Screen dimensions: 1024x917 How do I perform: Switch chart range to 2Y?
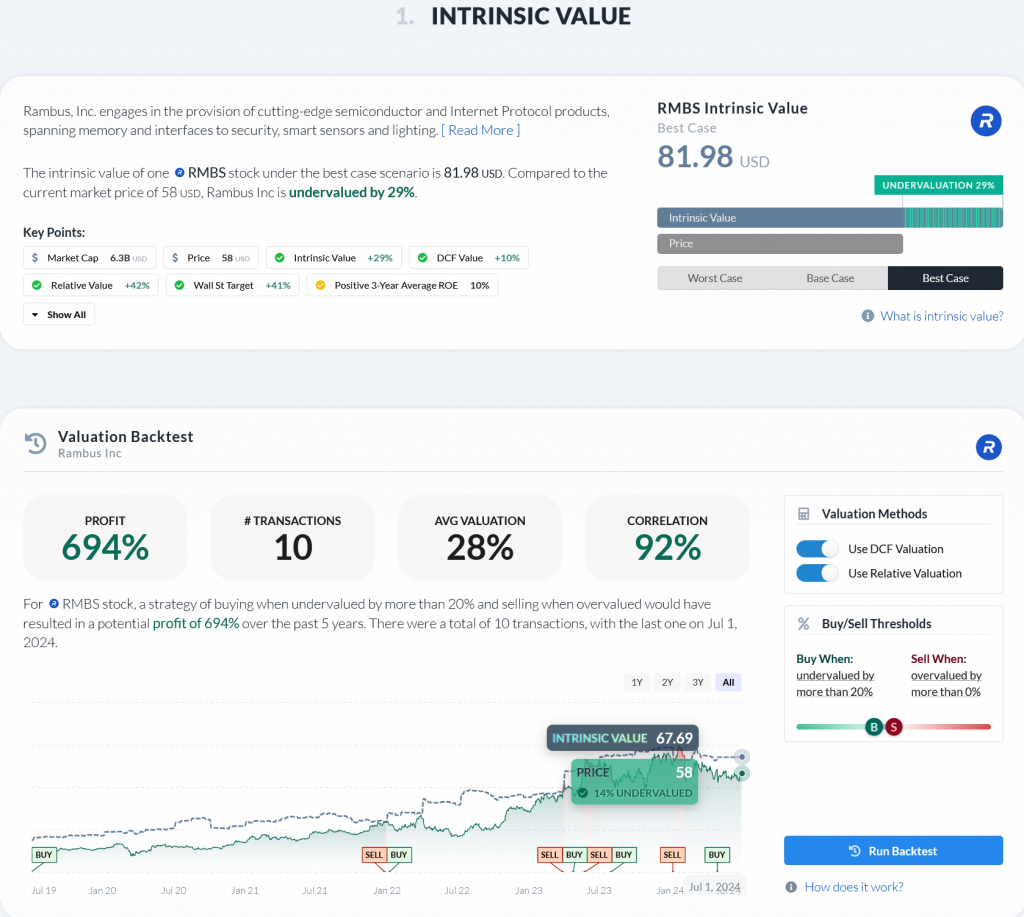tap(667, 683)
